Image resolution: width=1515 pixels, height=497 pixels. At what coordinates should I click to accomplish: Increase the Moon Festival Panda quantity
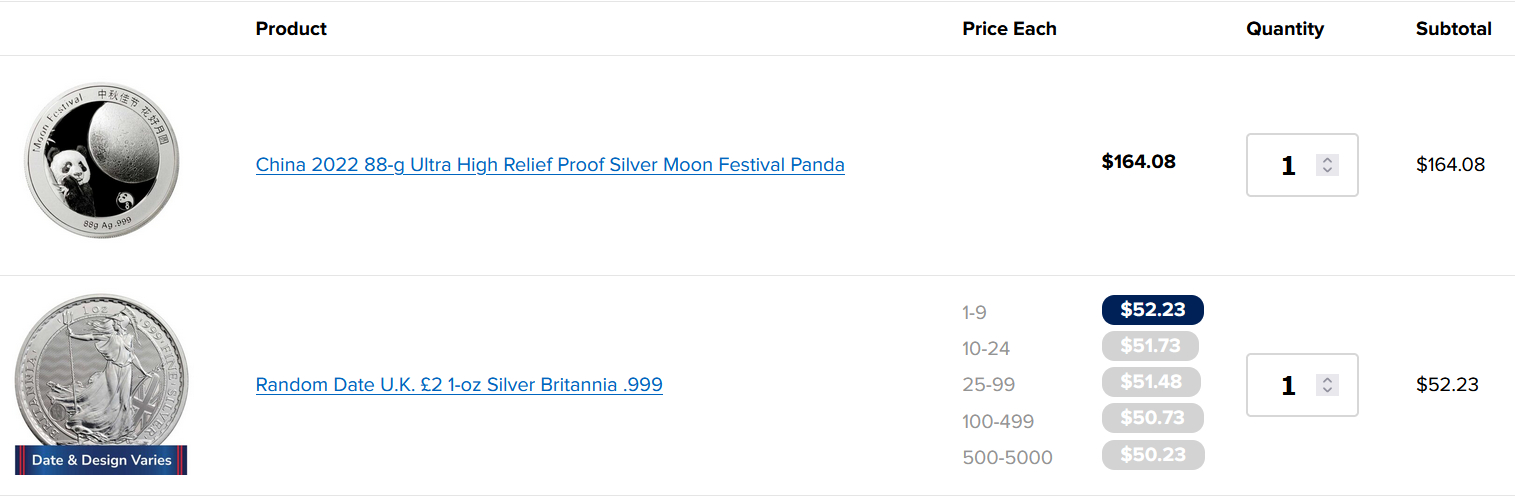click(1327, 159)
